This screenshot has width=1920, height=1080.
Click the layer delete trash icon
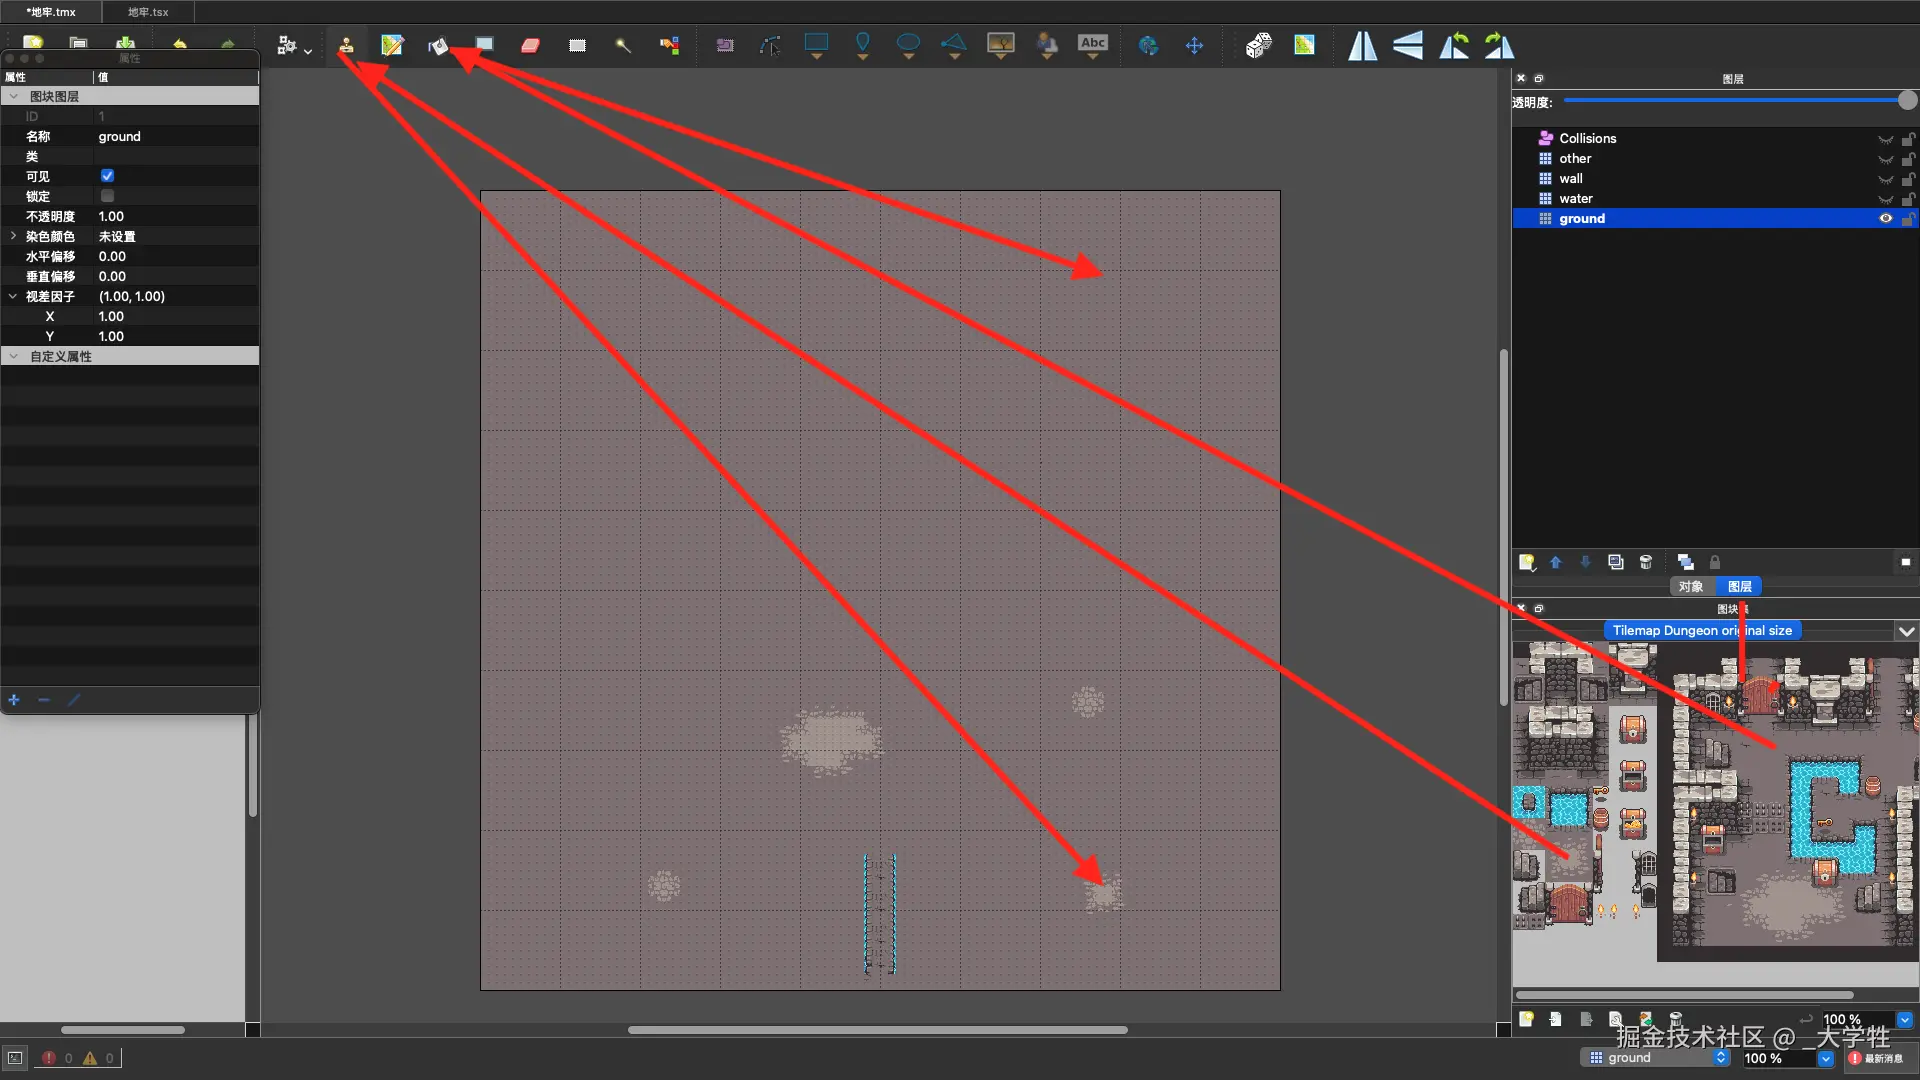coord(1646,562)
